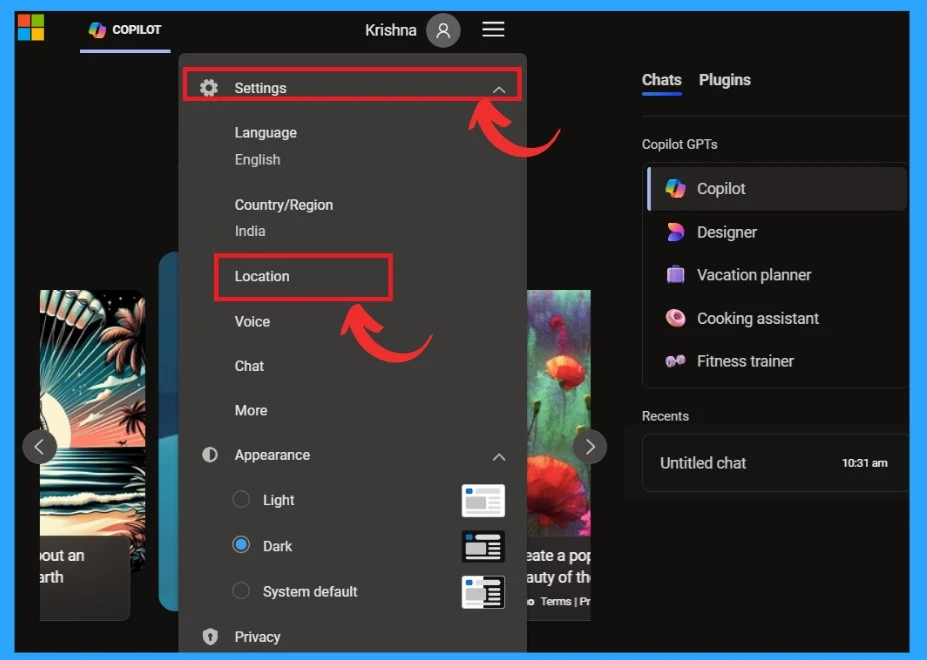The image size is (927, 660).
Task: Click the COPILOT header tab
Action: [x=125, y=30]
